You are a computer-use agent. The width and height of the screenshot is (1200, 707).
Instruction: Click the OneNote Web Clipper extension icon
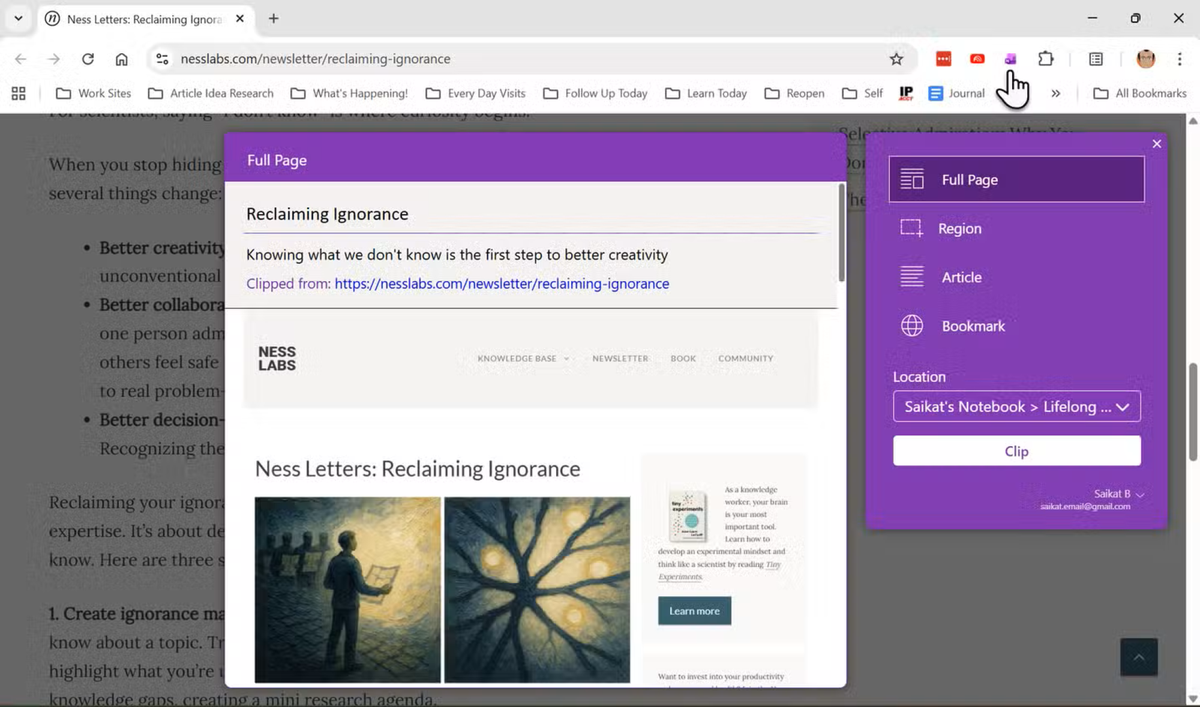tap(1010, 59)
